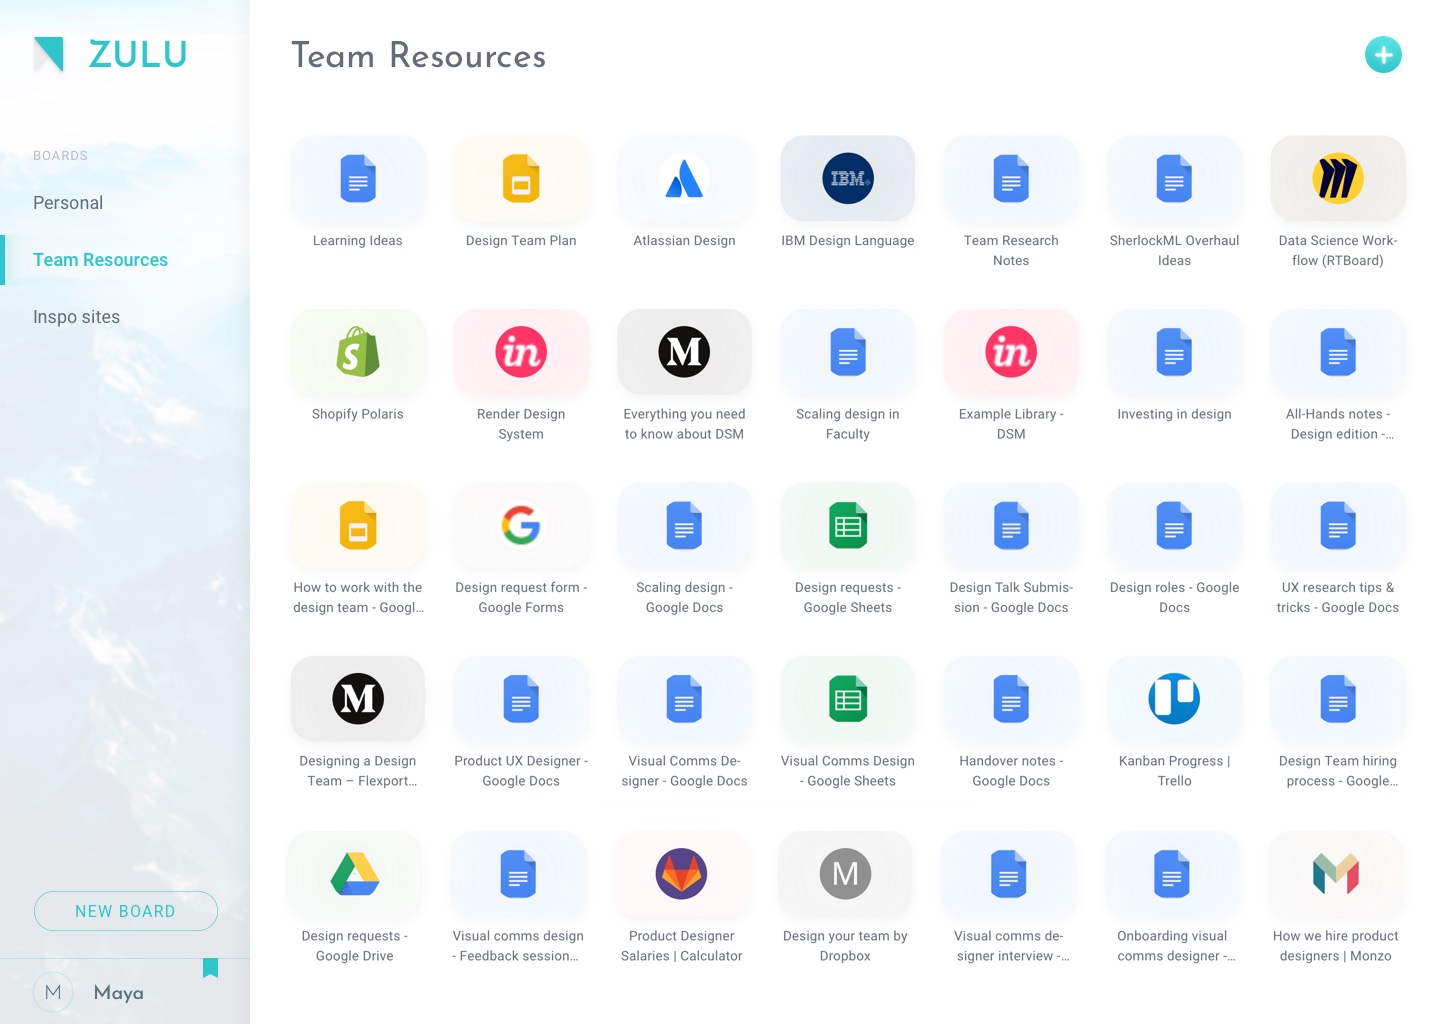Click the plus button to add resource

(1383, 55)
